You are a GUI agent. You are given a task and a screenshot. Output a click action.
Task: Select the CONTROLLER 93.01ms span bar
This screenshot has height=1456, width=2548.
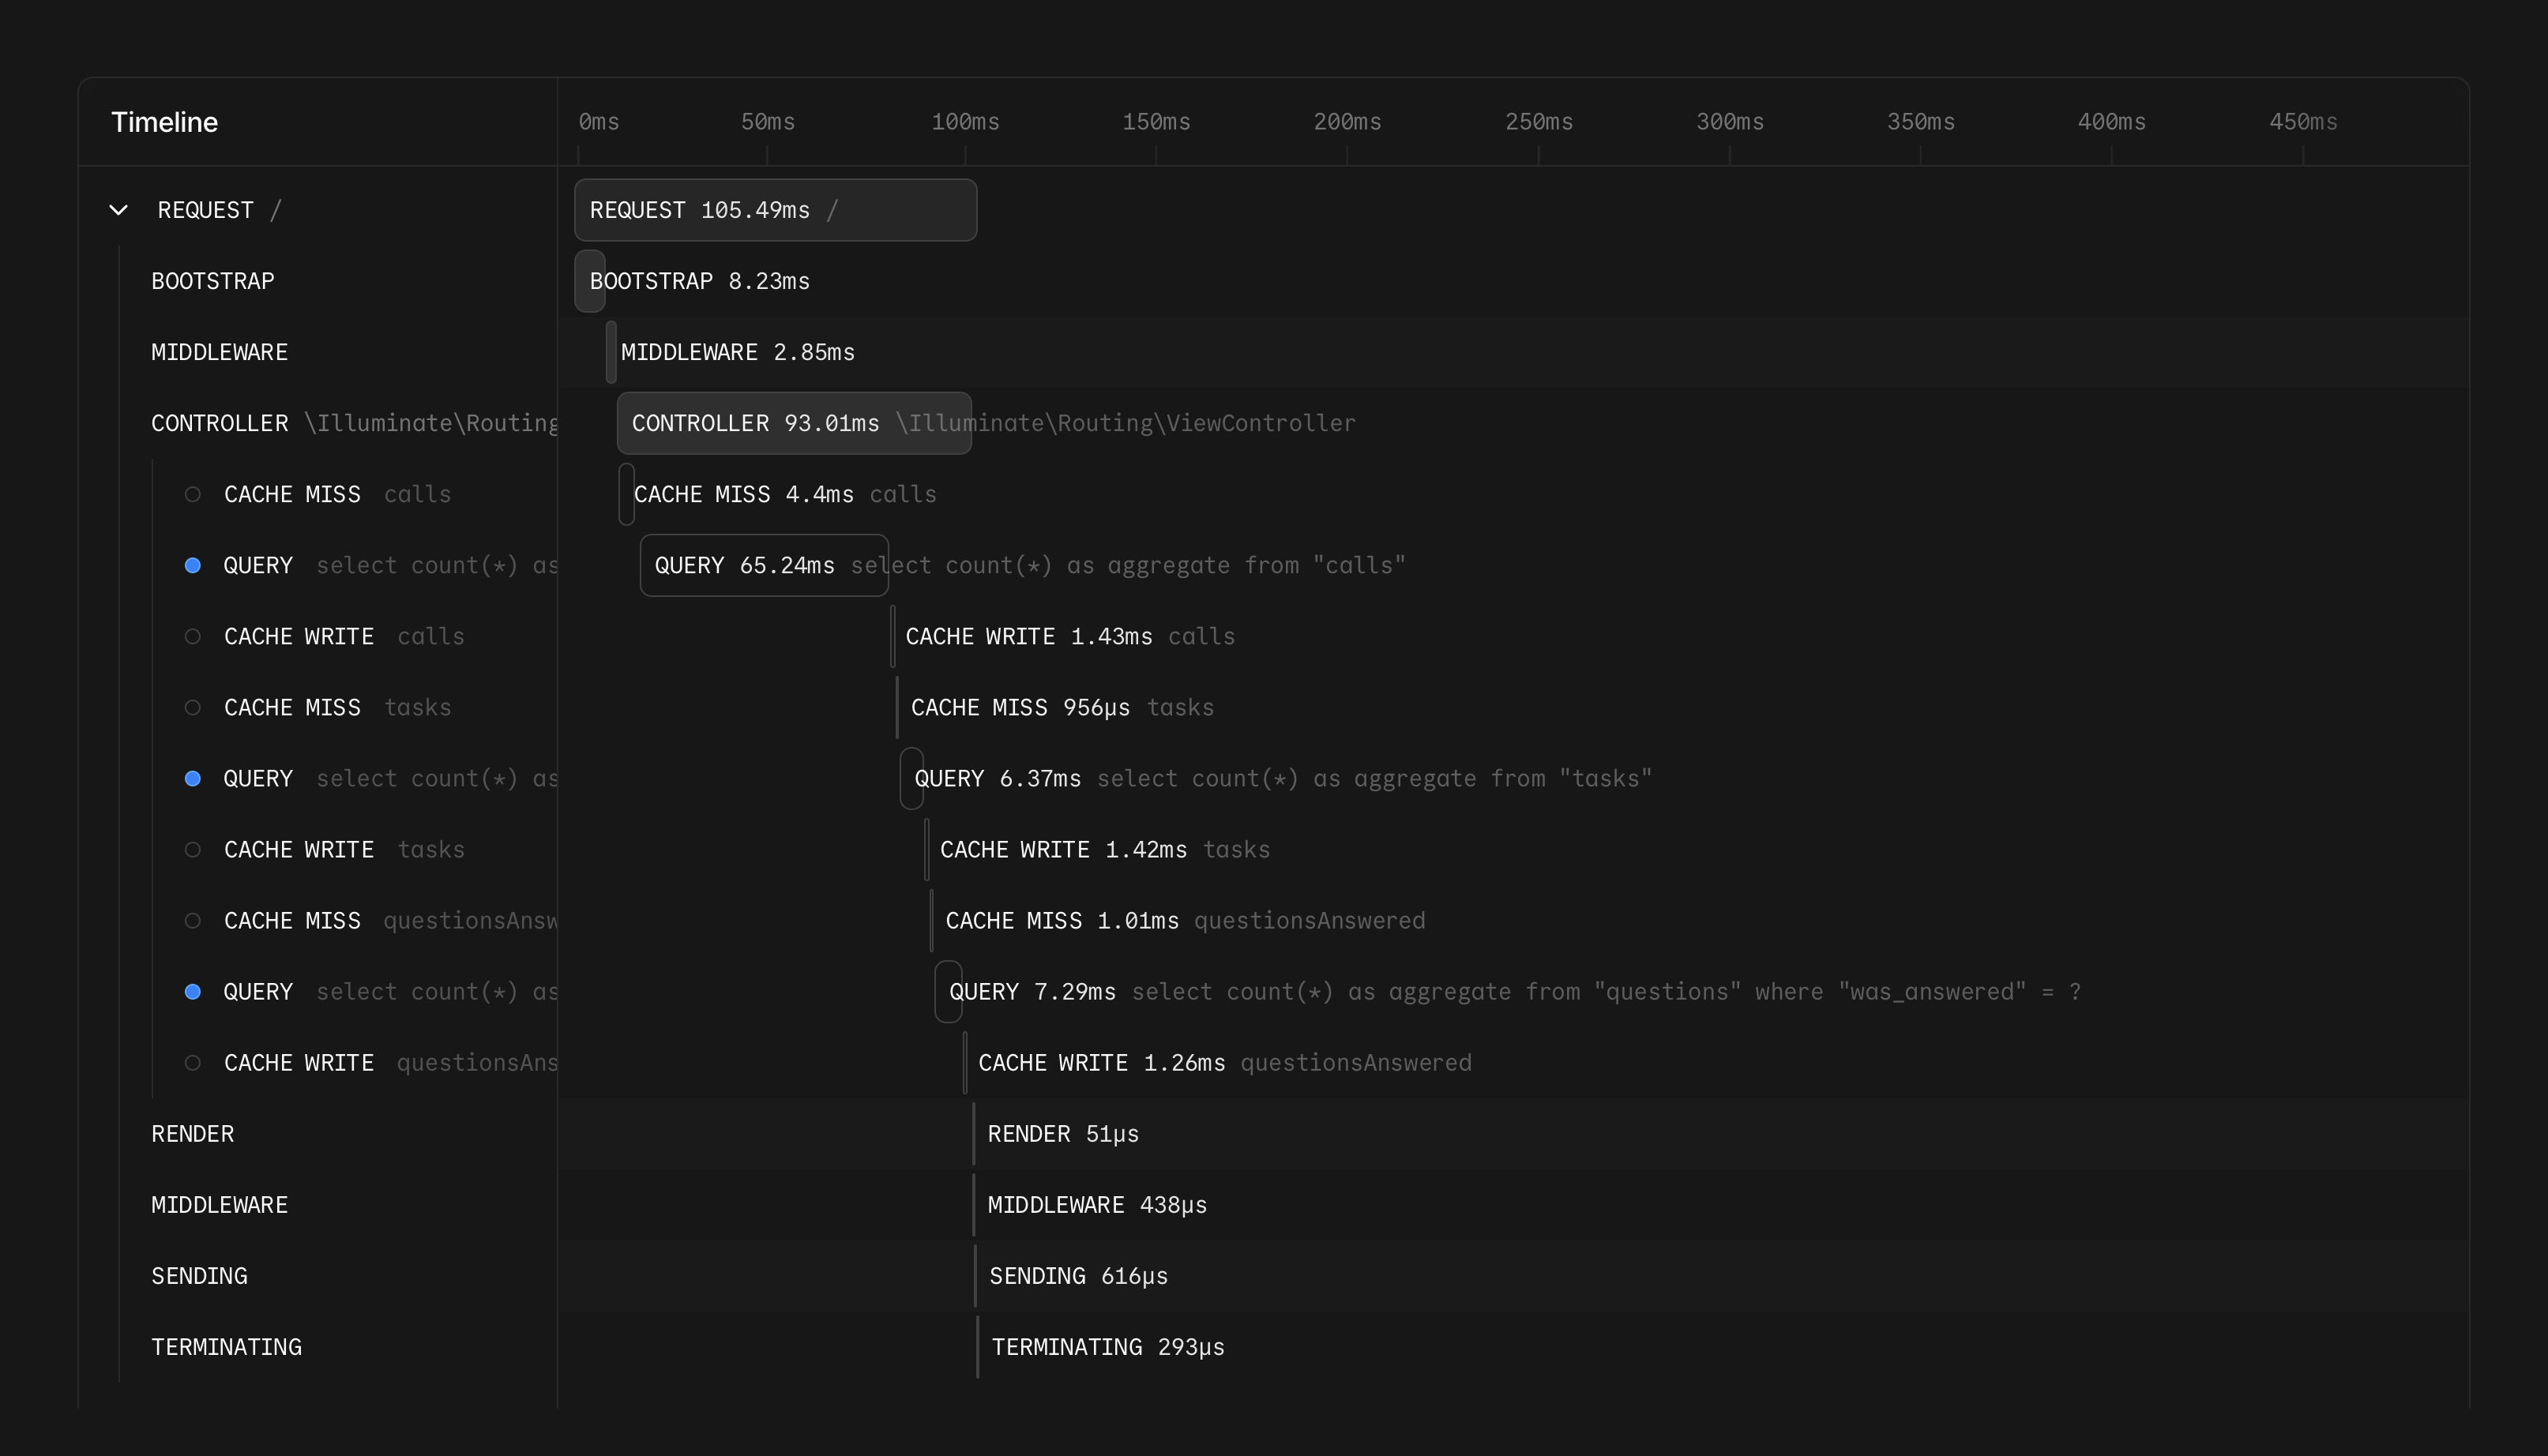793,424
